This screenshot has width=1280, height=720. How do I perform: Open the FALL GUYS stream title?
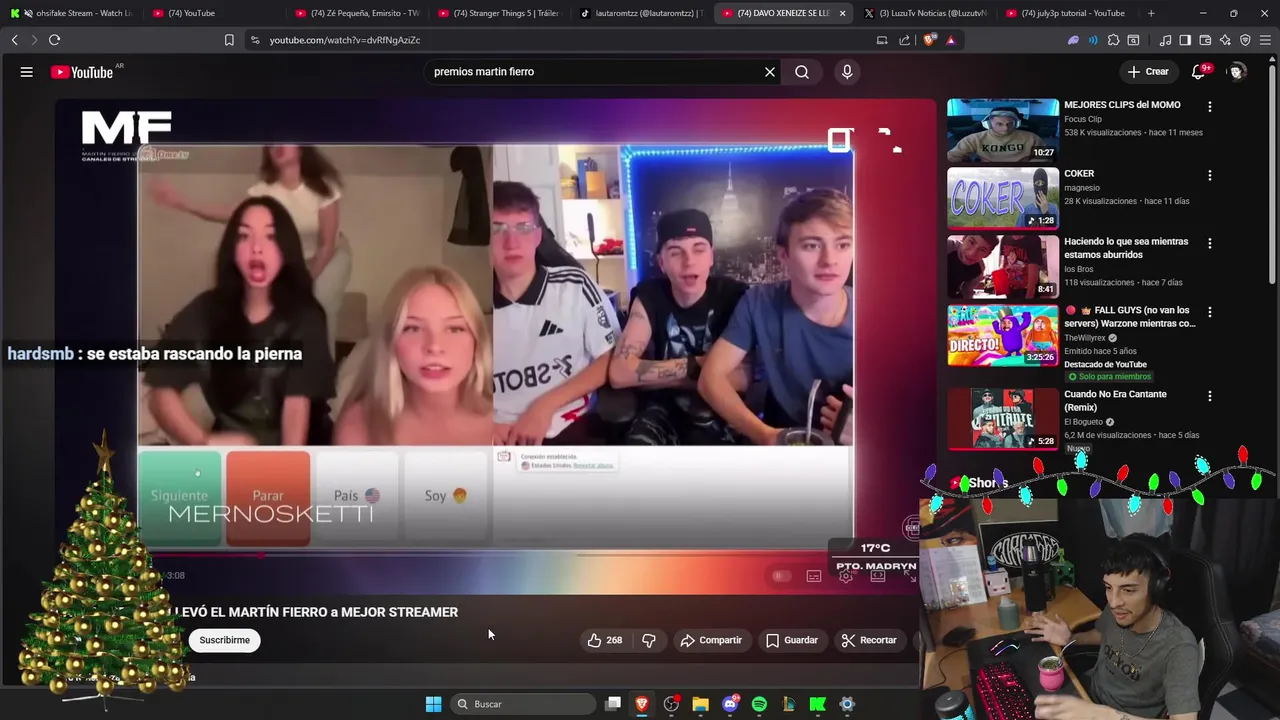tap(1130, 317)
